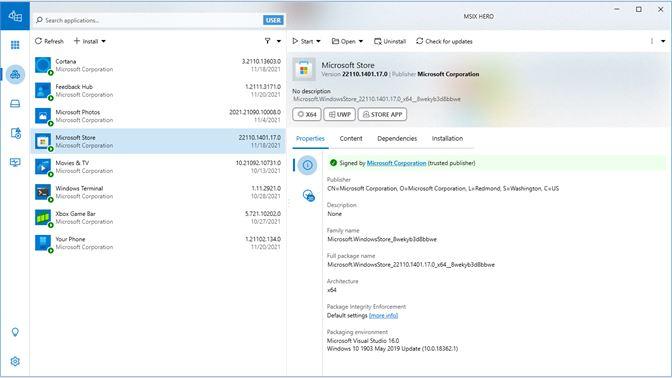Click the STORE APP badge button
Image resolution: width=672 pixels, height=378 pixels.
[382, 114]
